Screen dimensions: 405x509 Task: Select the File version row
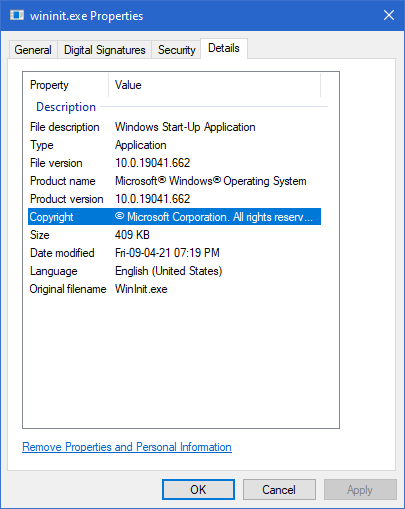(174, 163)
